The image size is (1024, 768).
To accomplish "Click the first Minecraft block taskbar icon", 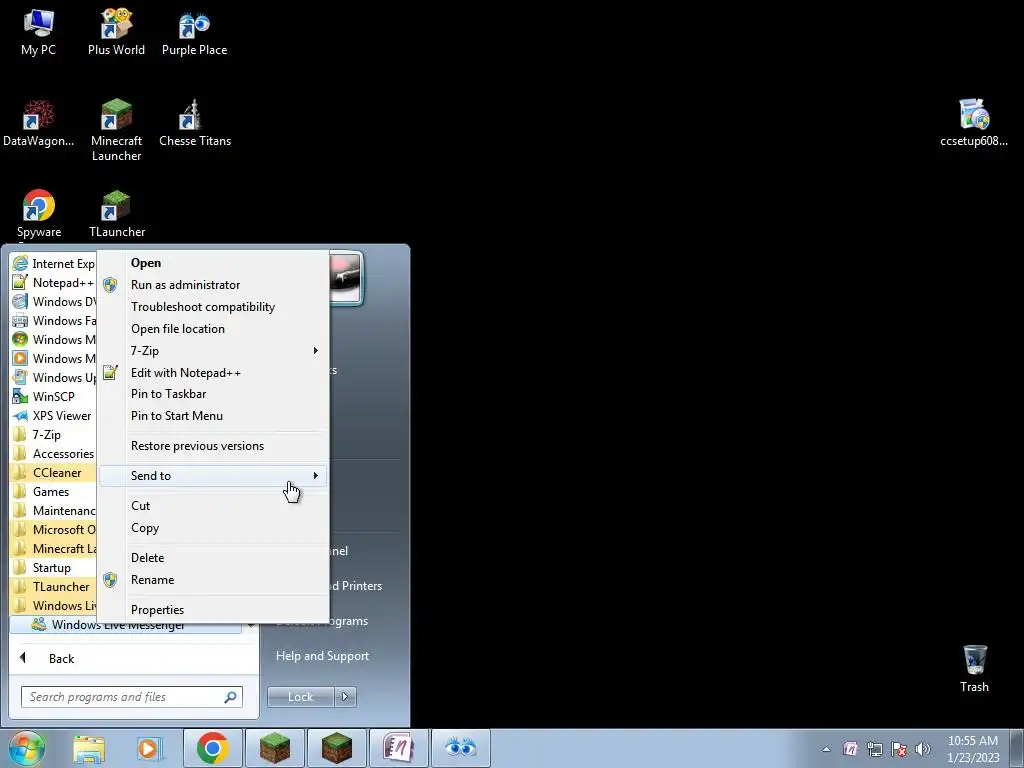I will click(274, 748).
